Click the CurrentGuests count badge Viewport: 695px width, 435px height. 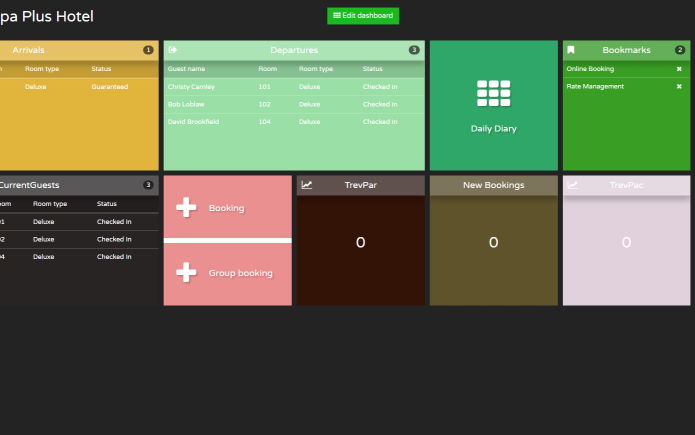point(148,185)
